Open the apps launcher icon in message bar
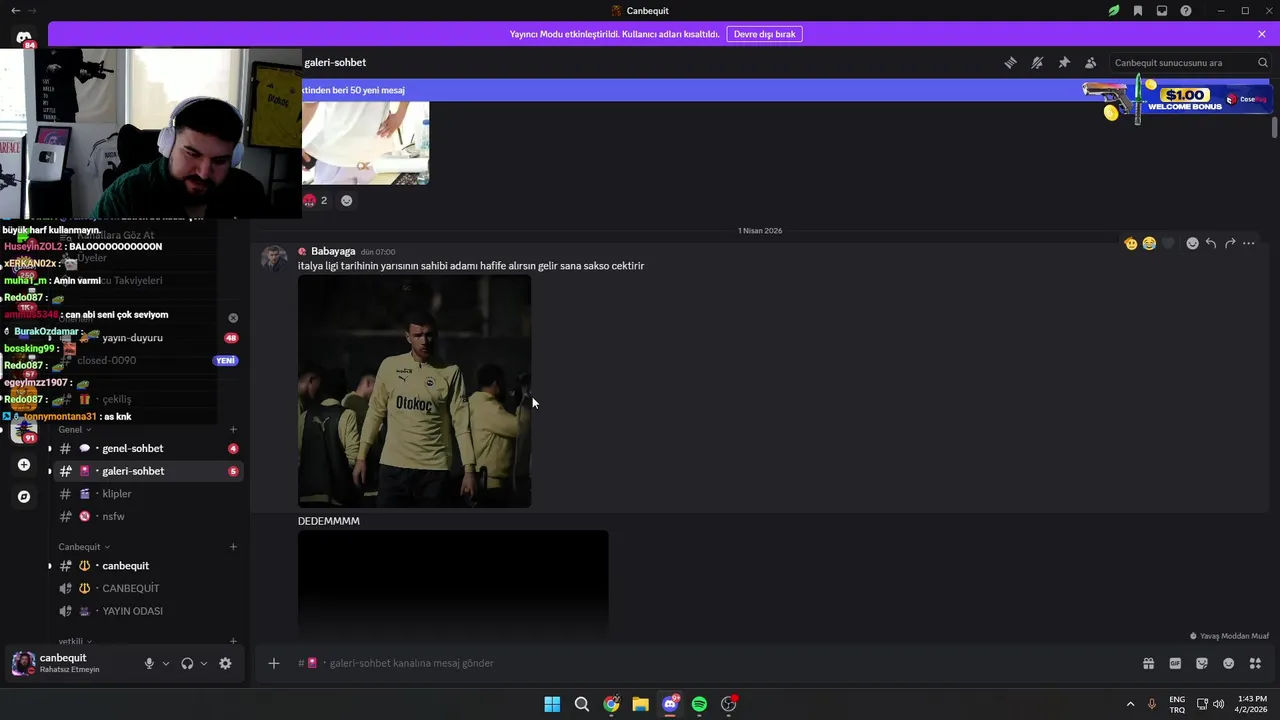The height and width of the screenshot is (720, 1280). point(1256,663)
